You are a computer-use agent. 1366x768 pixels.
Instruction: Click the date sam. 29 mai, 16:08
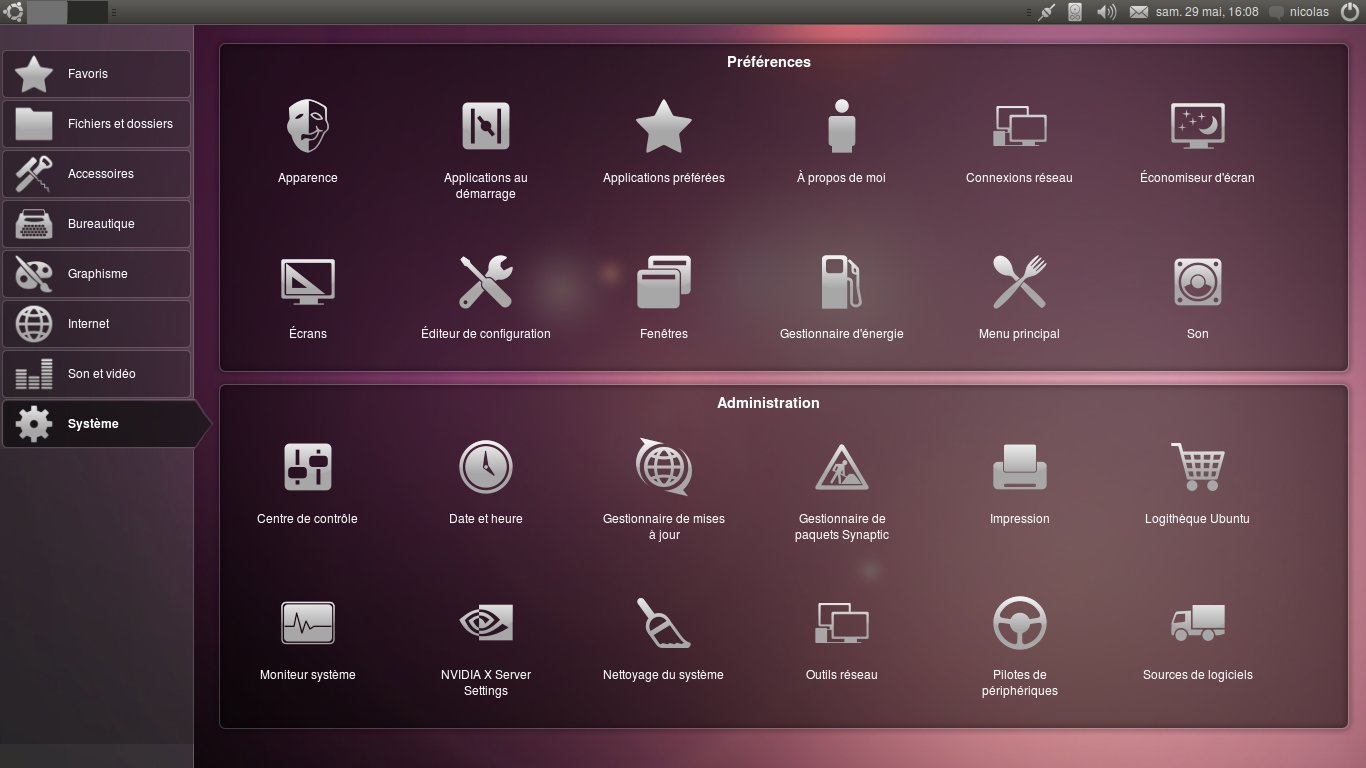pyautogui.click(x=1207, y=12)
